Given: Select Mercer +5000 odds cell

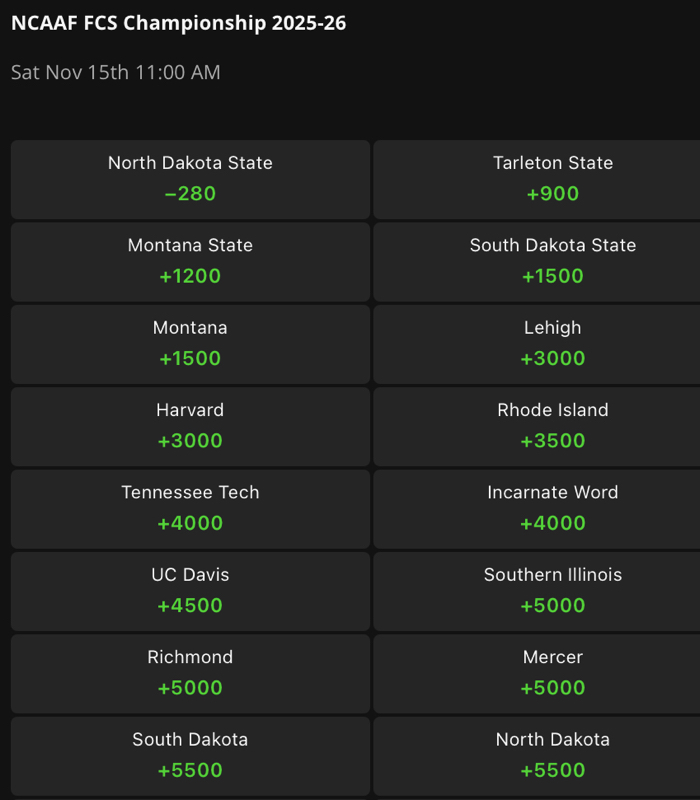Looking at the screenshot, I should pos(553,673).
